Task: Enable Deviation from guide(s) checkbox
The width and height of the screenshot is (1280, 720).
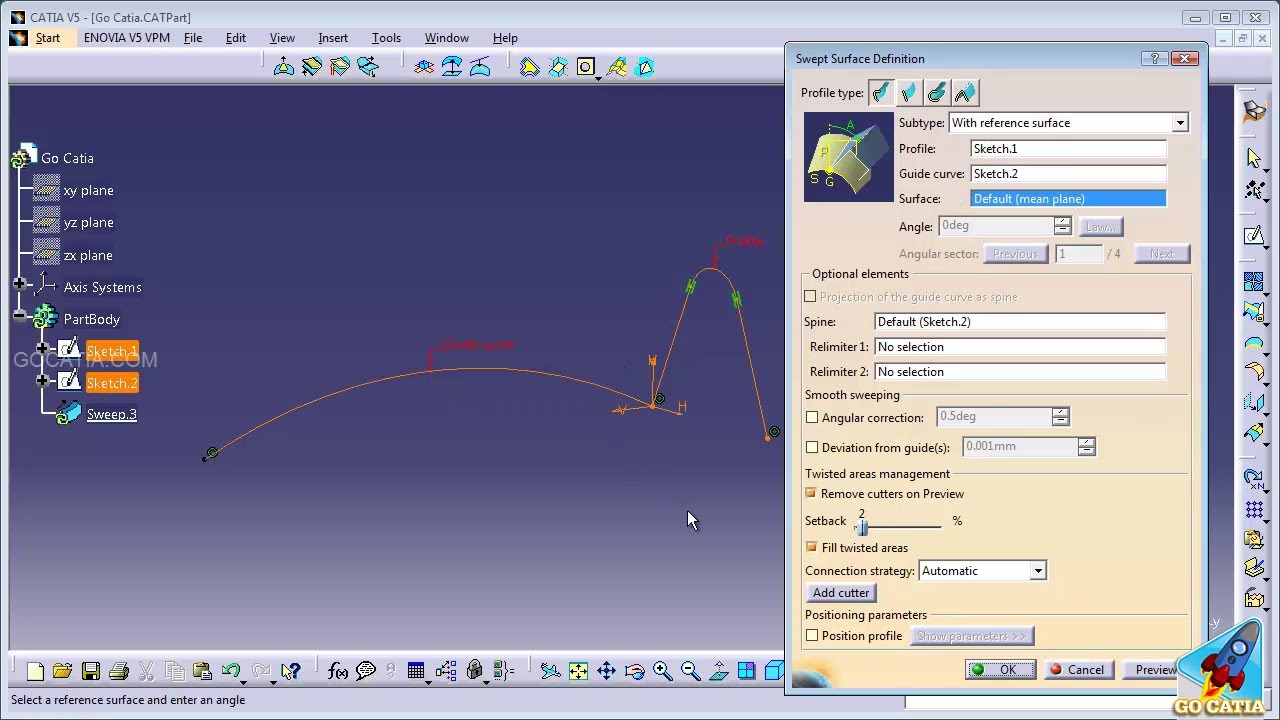Action: [812, 448]
